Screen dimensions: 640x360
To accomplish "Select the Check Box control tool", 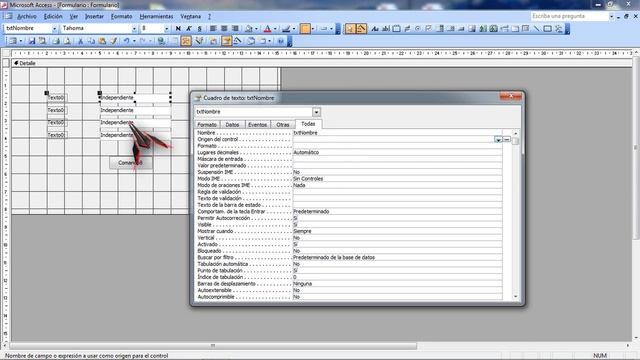I will coord(429,29).
